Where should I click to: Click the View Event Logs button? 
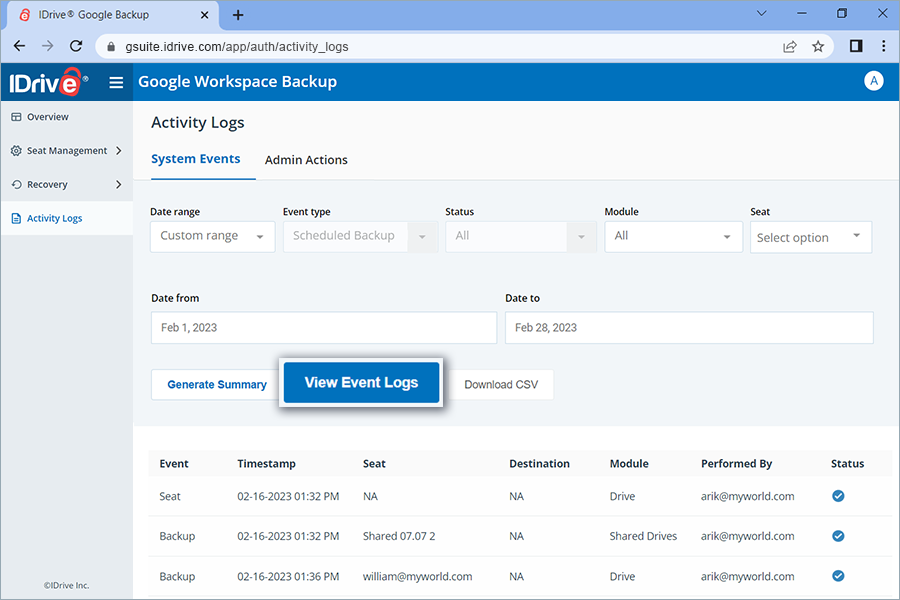coord(361,382)
